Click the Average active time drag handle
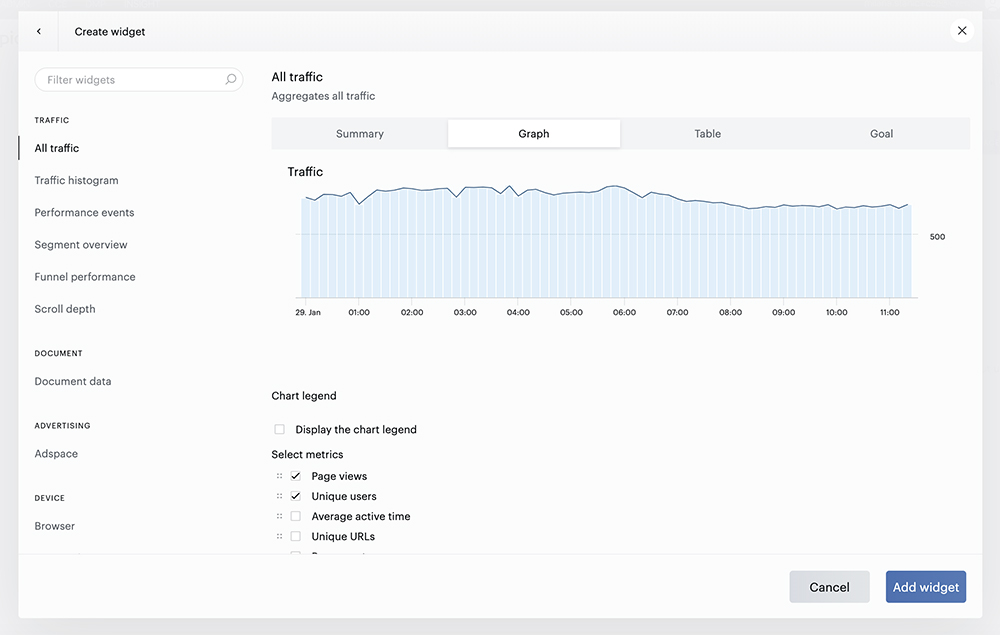Image resolution: width=1000 pixels, height=635 pixels. click(x=279, y=516)
